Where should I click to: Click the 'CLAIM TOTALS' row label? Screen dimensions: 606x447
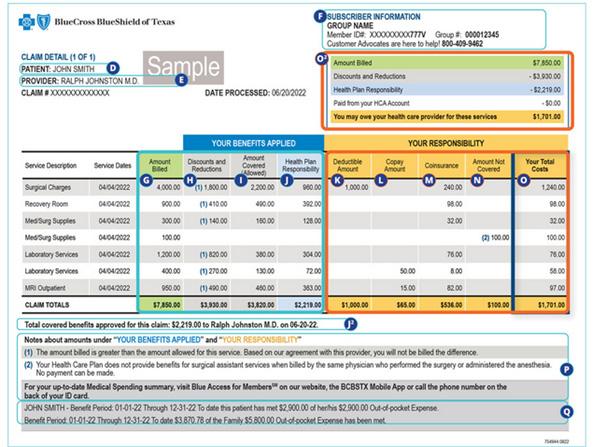47,305
